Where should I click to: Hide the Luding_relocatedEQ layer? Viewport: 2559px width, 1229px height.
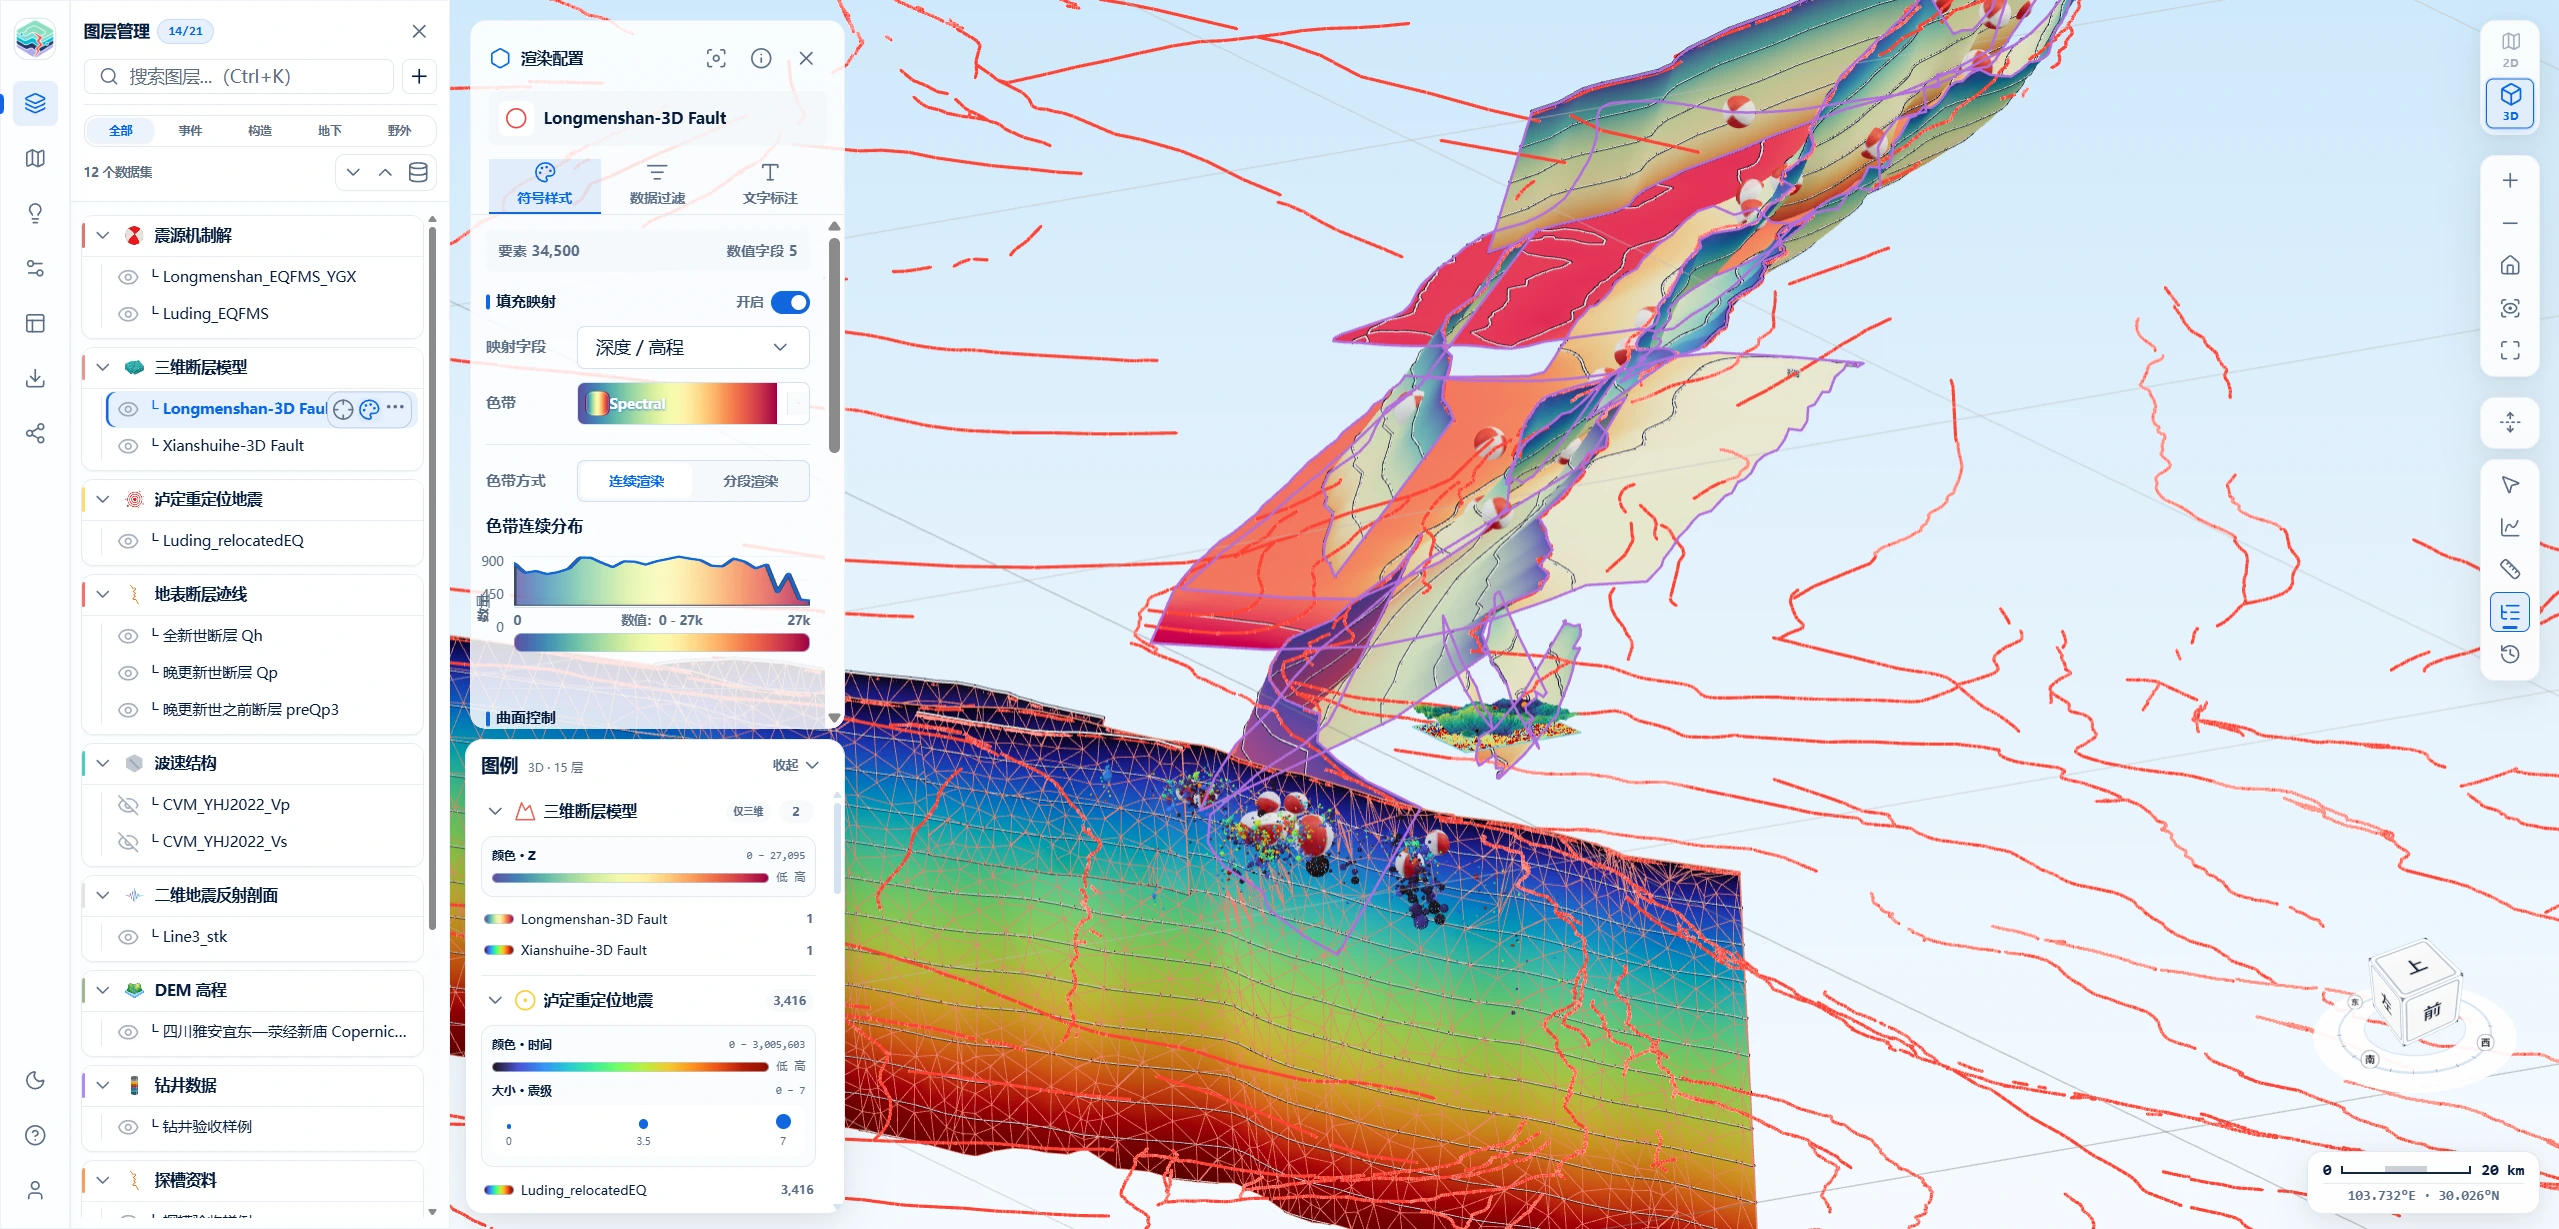pos(128,541)
